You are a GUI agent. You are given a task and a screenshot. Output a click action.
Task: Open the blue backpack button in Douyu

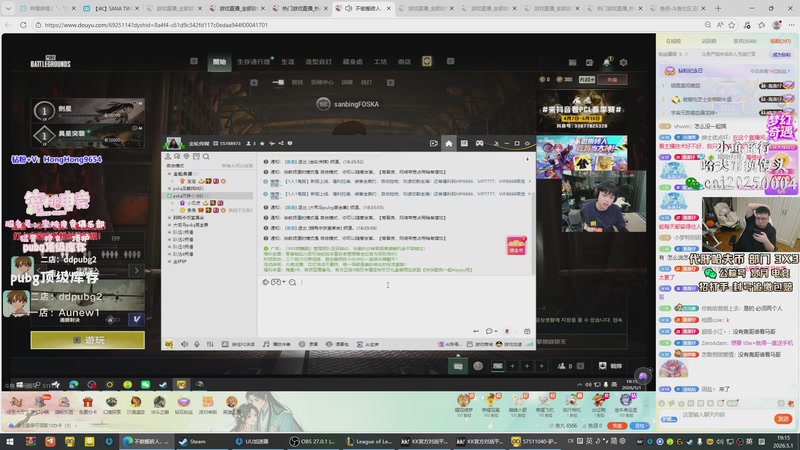click(x=639, y=426)
